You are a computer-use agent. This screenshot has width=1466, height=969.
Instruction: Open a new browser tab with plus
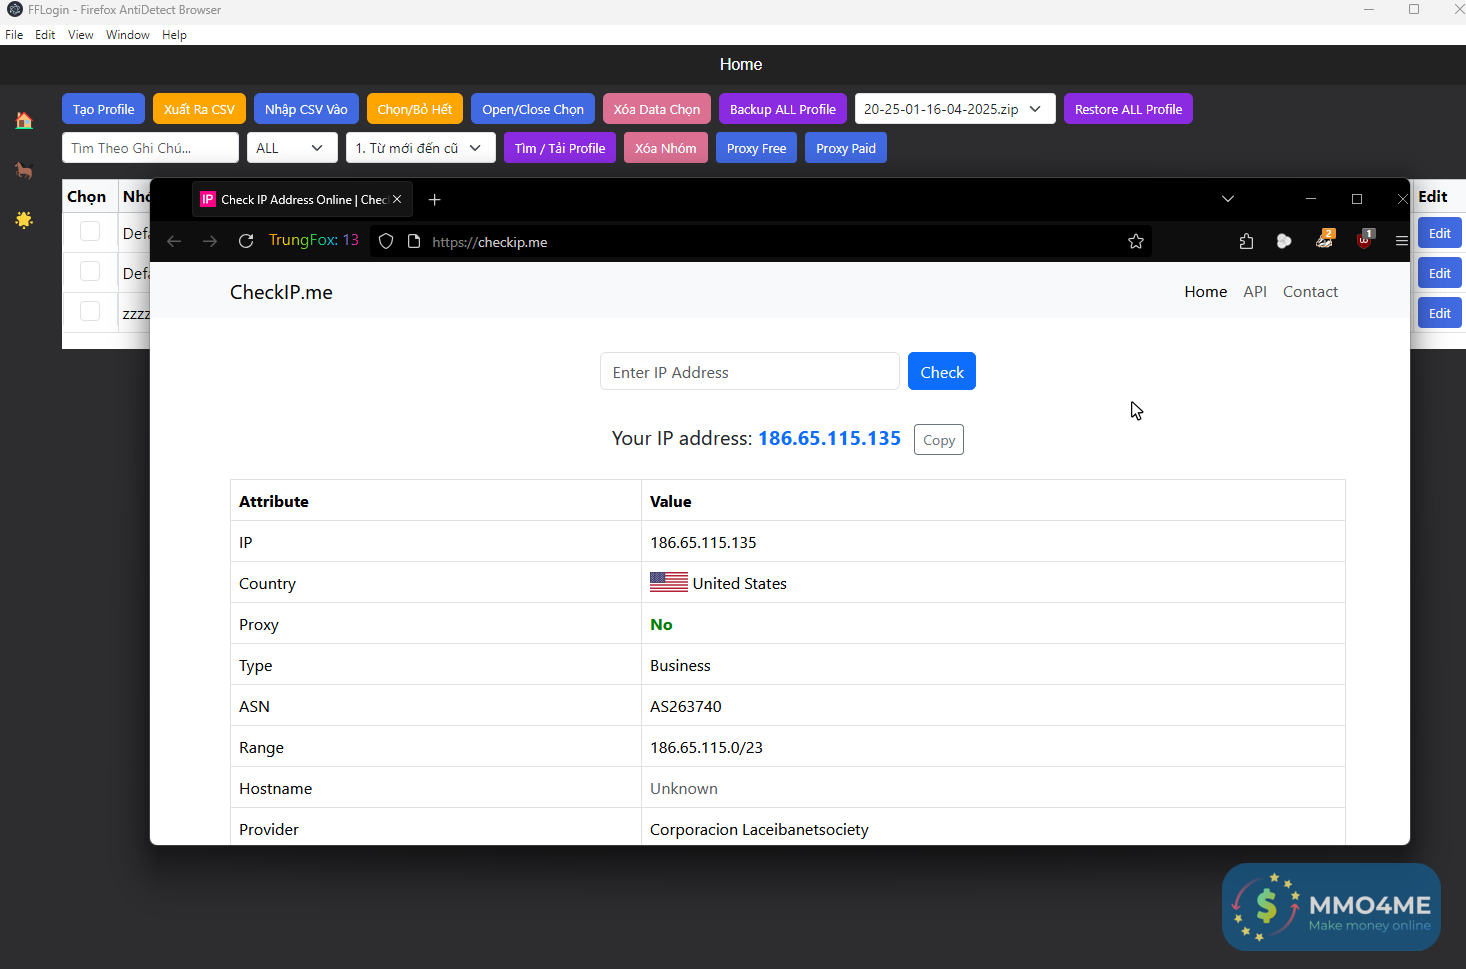pyautogui.click(x=434, y=200)
